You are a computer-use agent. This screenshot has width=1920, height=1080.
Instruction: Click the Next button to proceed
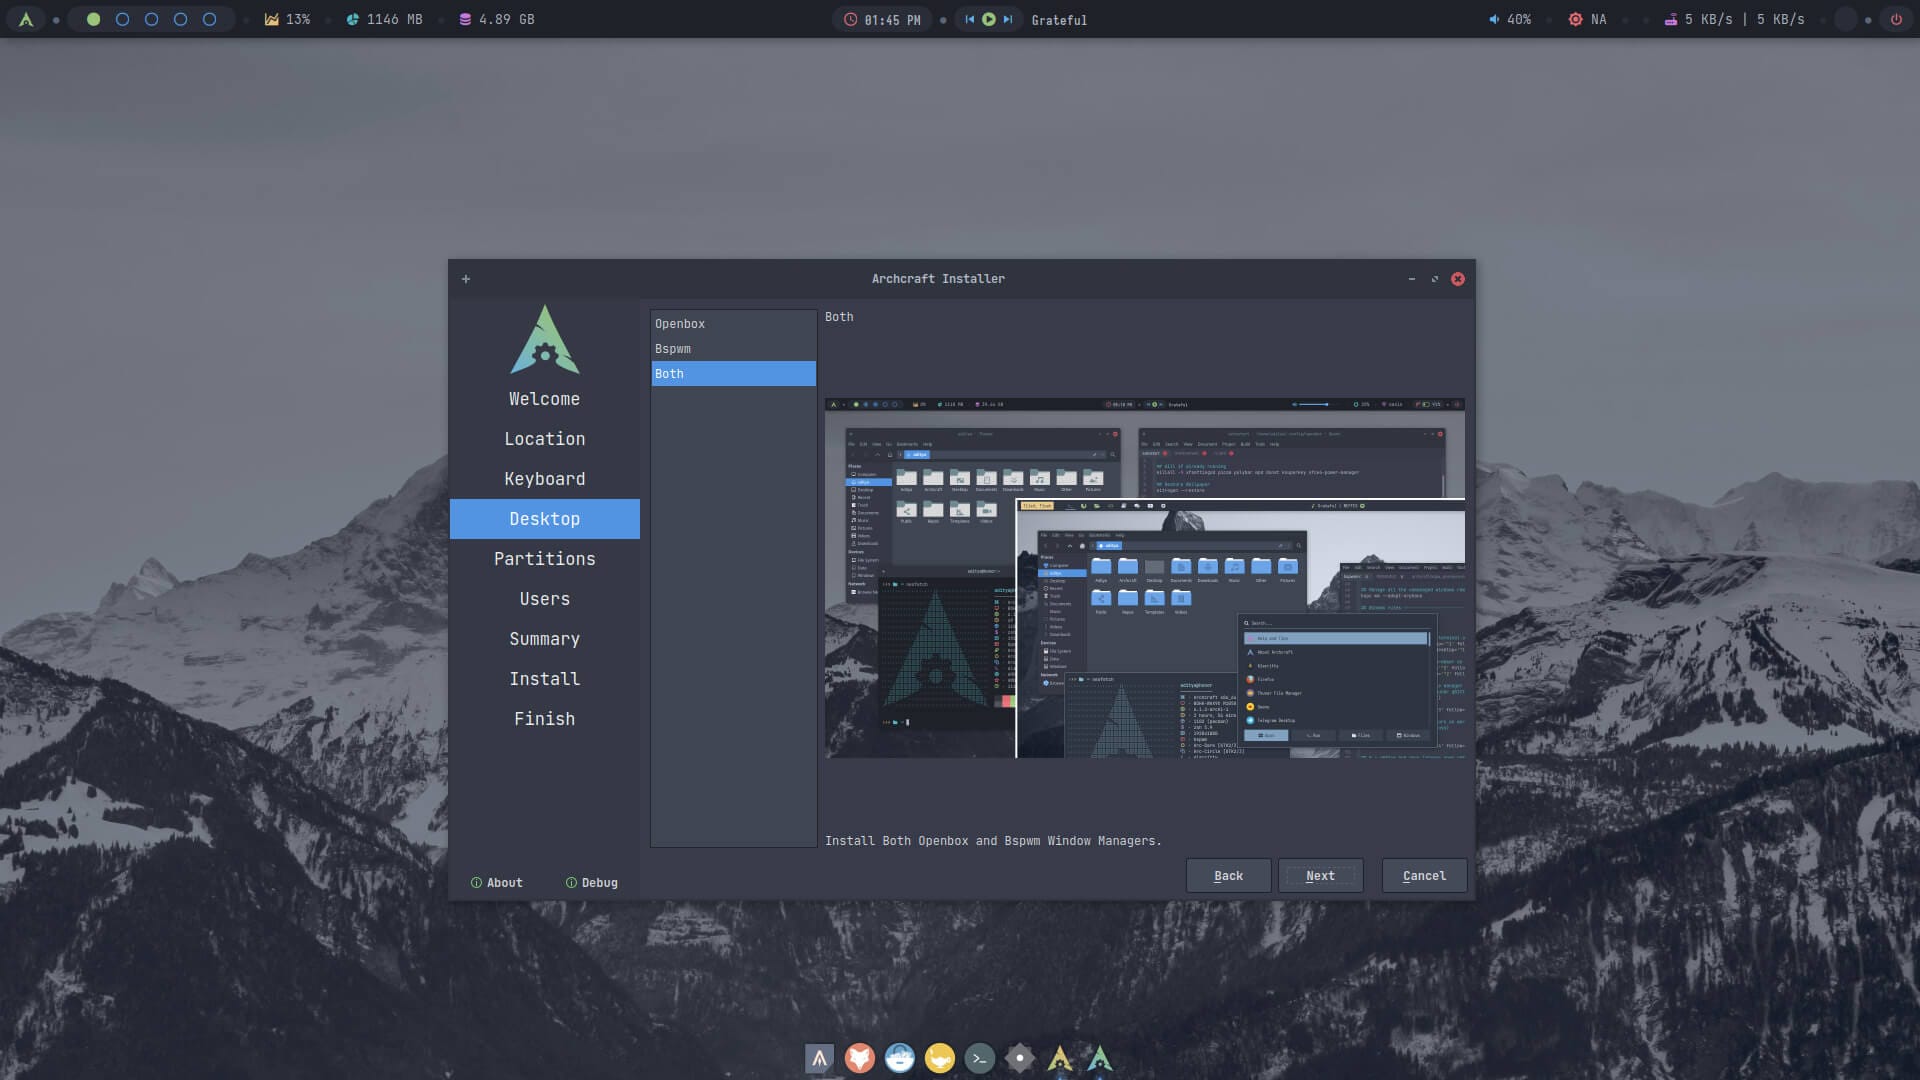(1320, 875)
